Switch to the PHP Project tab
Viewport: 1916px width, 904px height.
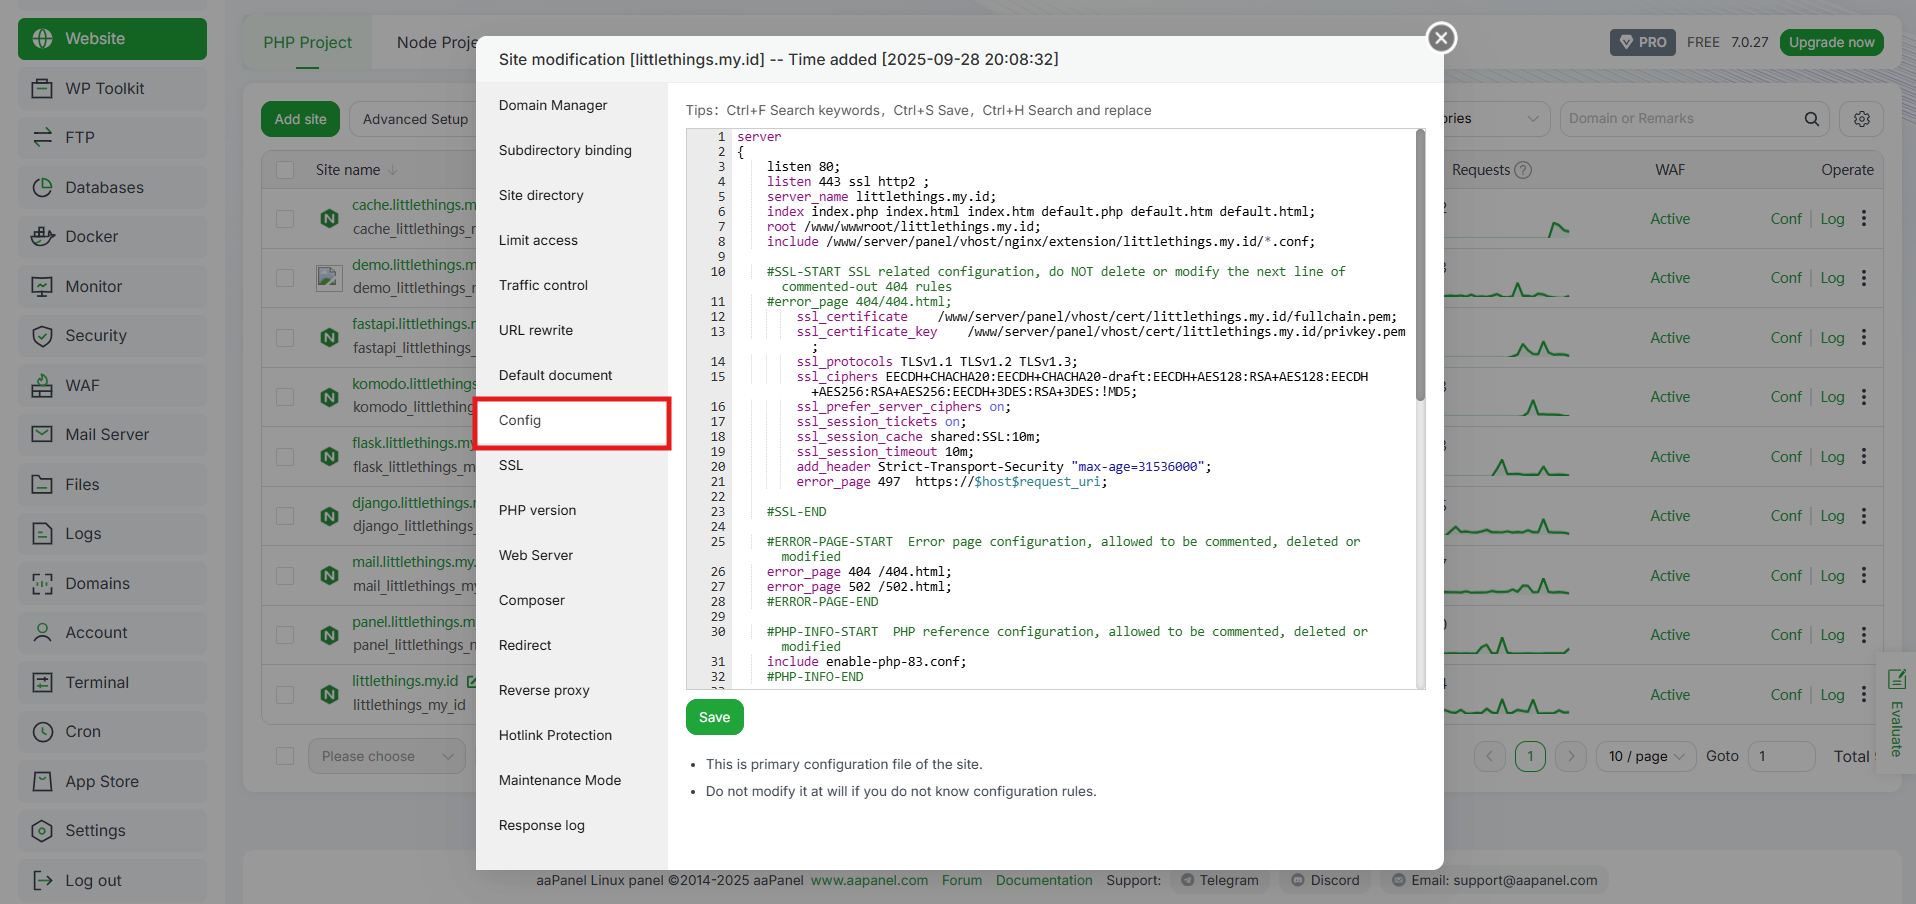pyautogui.click(x=307, y=42)
